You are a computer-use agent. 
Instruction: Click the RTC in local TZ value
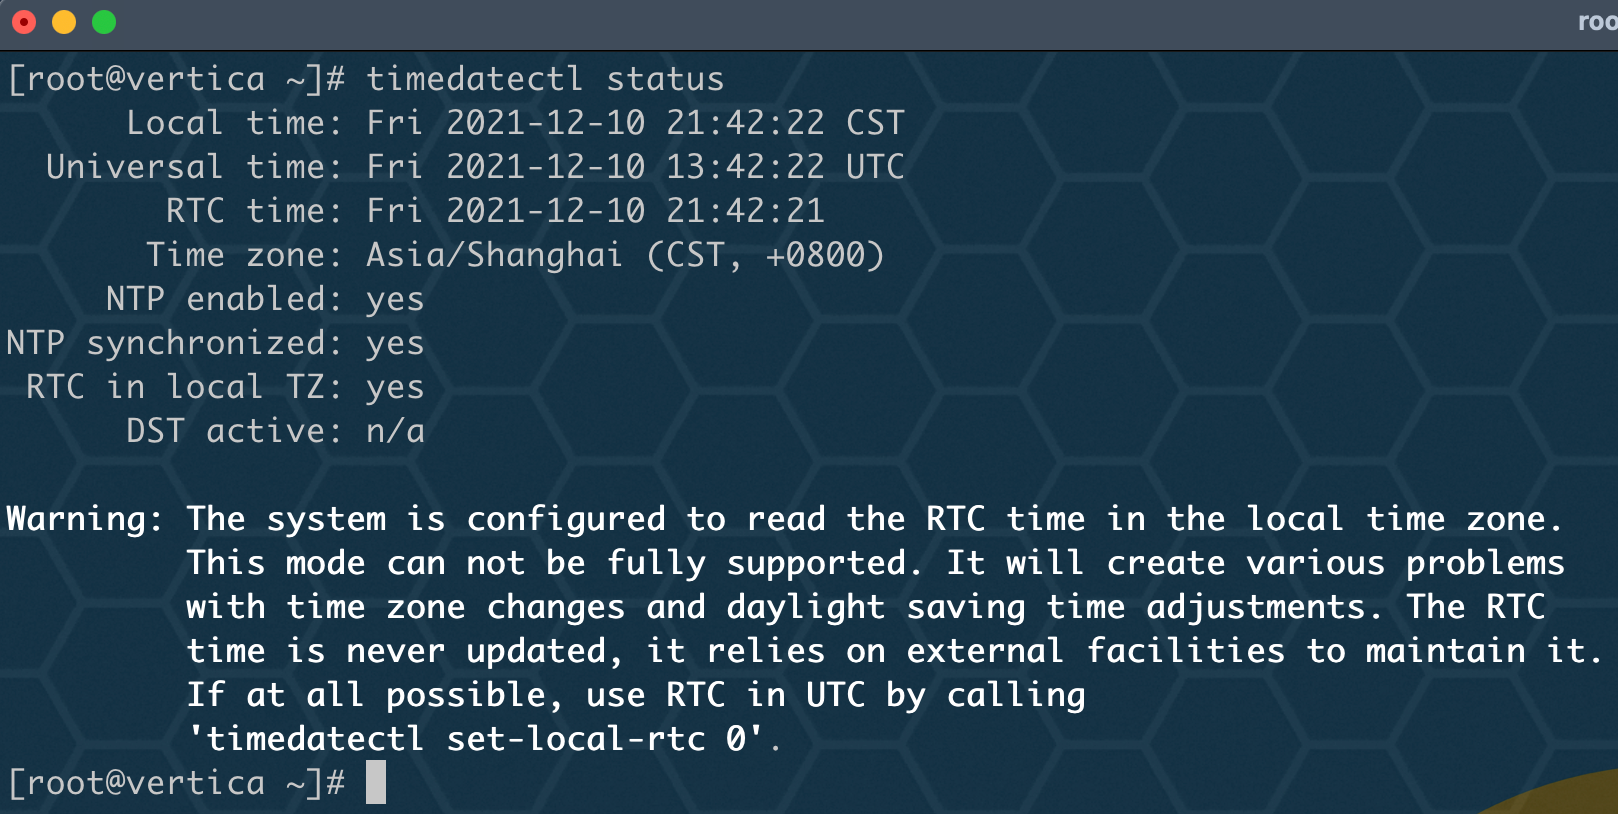pyautogui.click(x=395, y=389)
